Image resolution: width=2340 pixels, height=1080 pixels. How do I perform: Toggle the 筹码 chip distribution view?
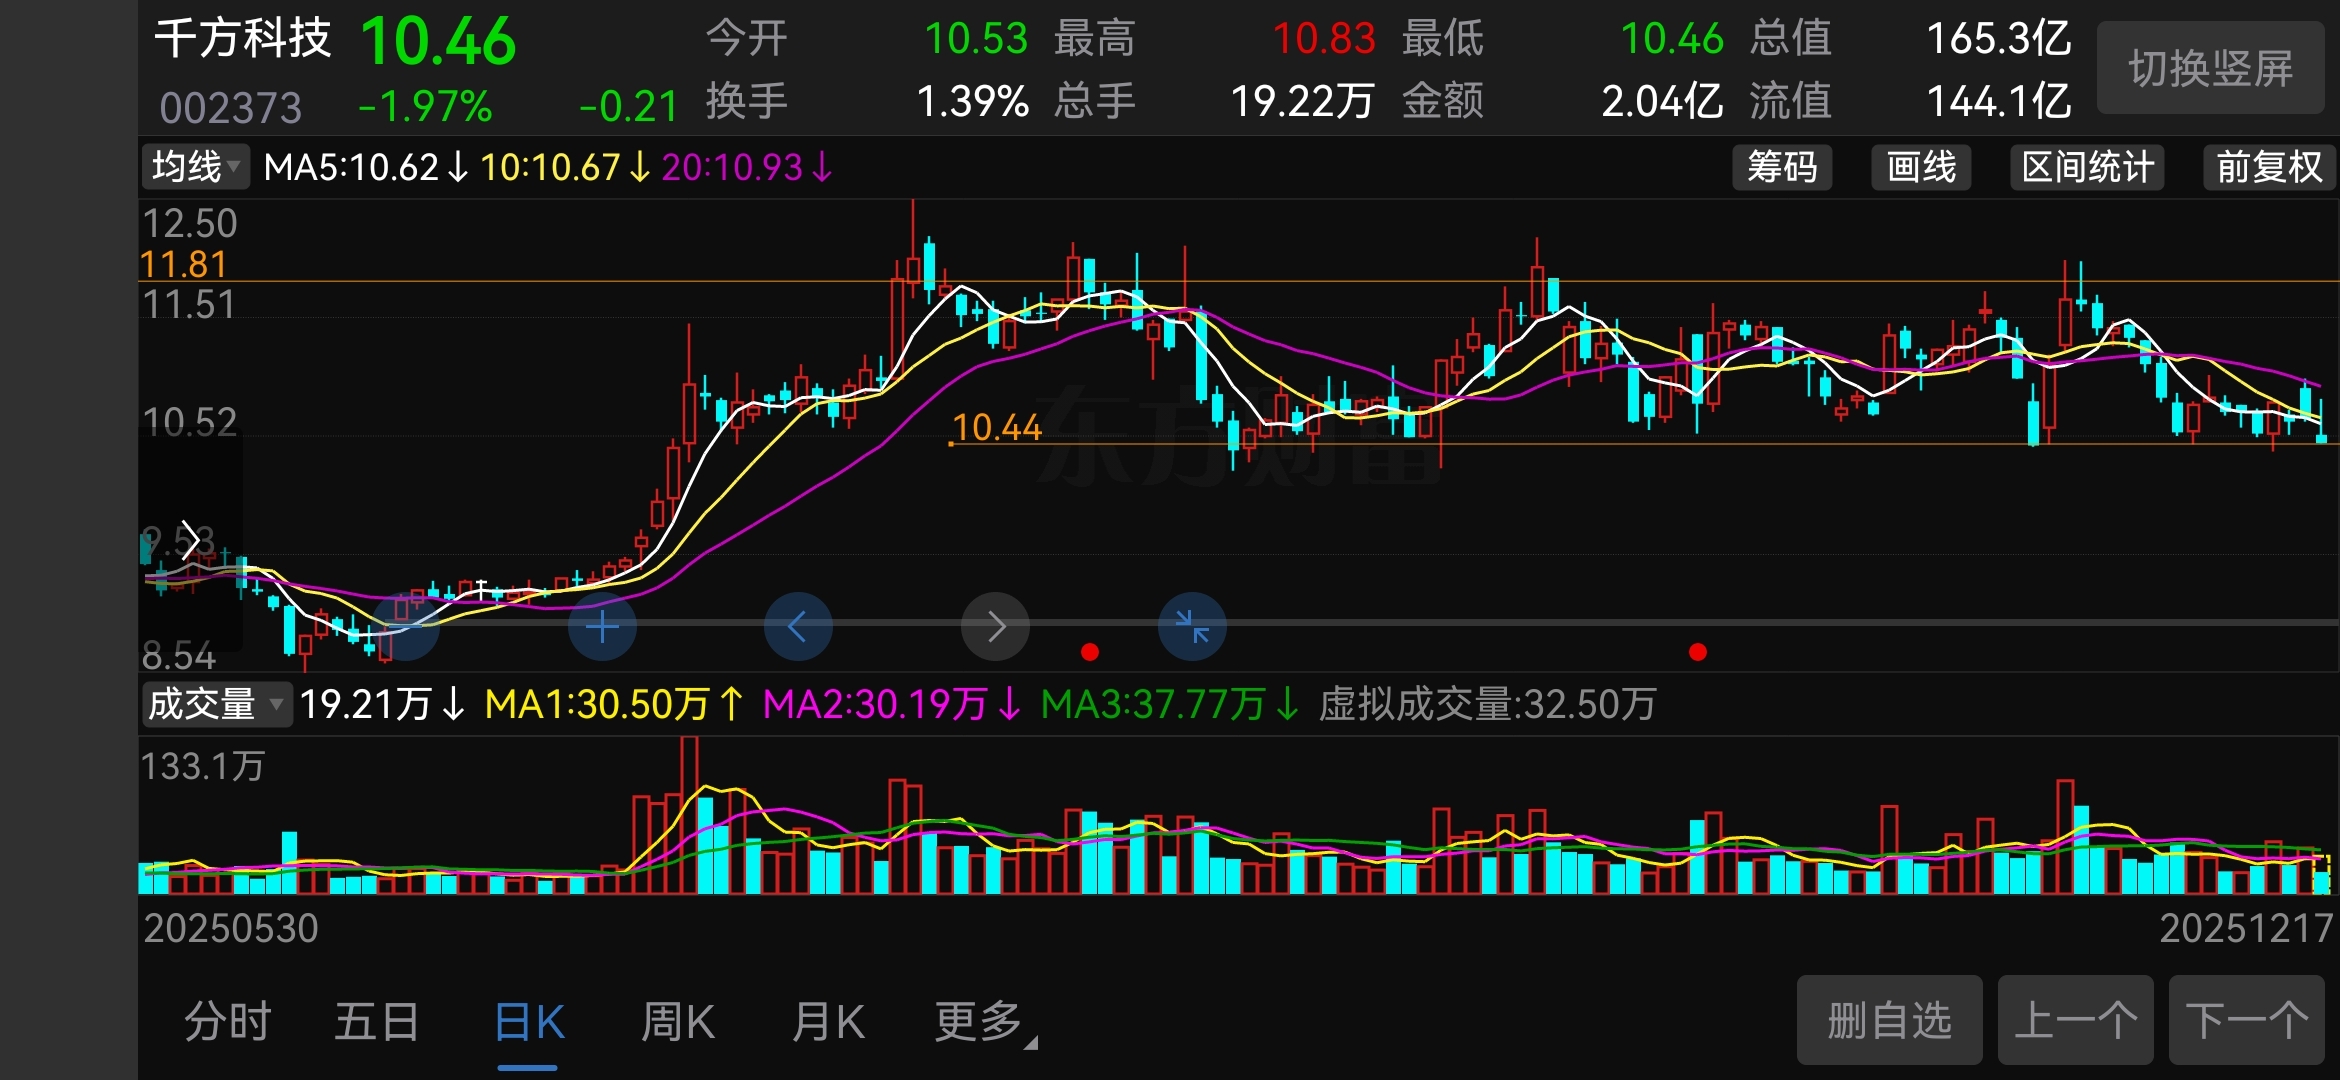click(1782, 167)
